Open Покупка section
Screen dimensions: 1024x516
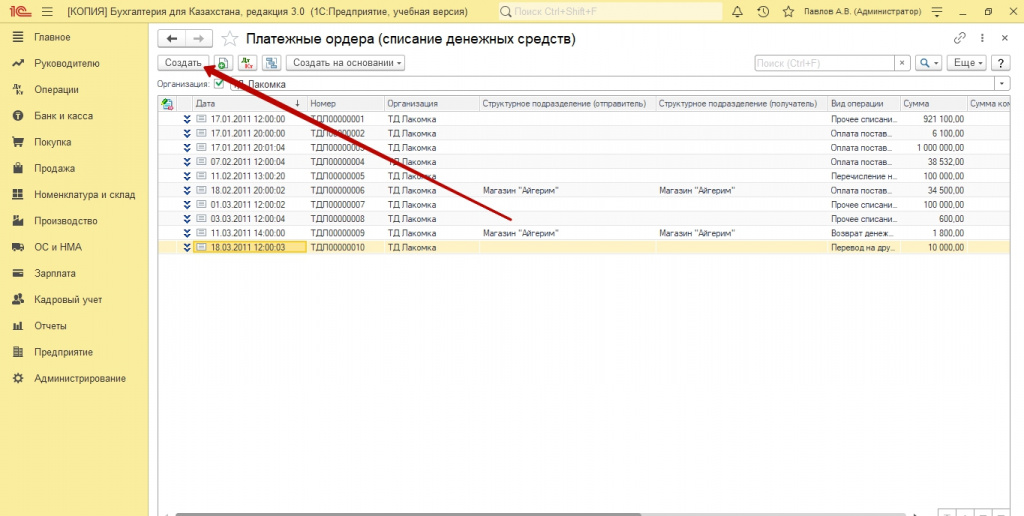pos(52,142)
